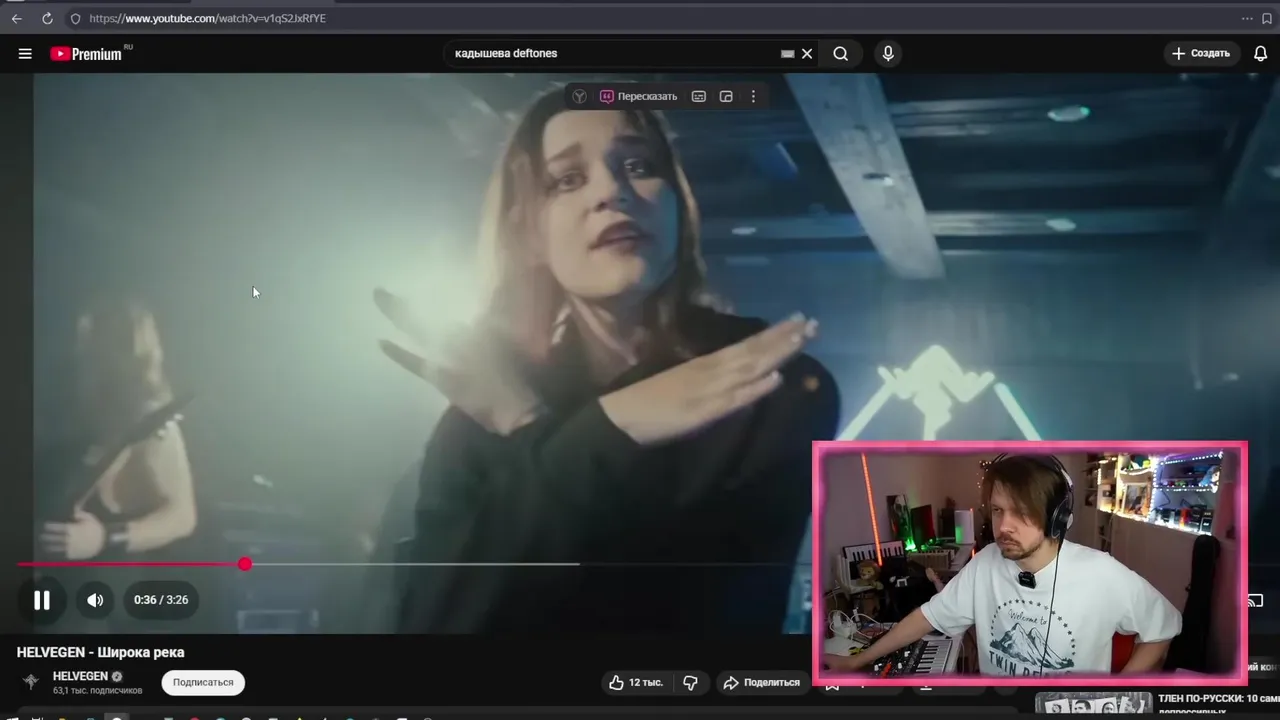
Task: Mute the video volume
Action: (95, 600)
